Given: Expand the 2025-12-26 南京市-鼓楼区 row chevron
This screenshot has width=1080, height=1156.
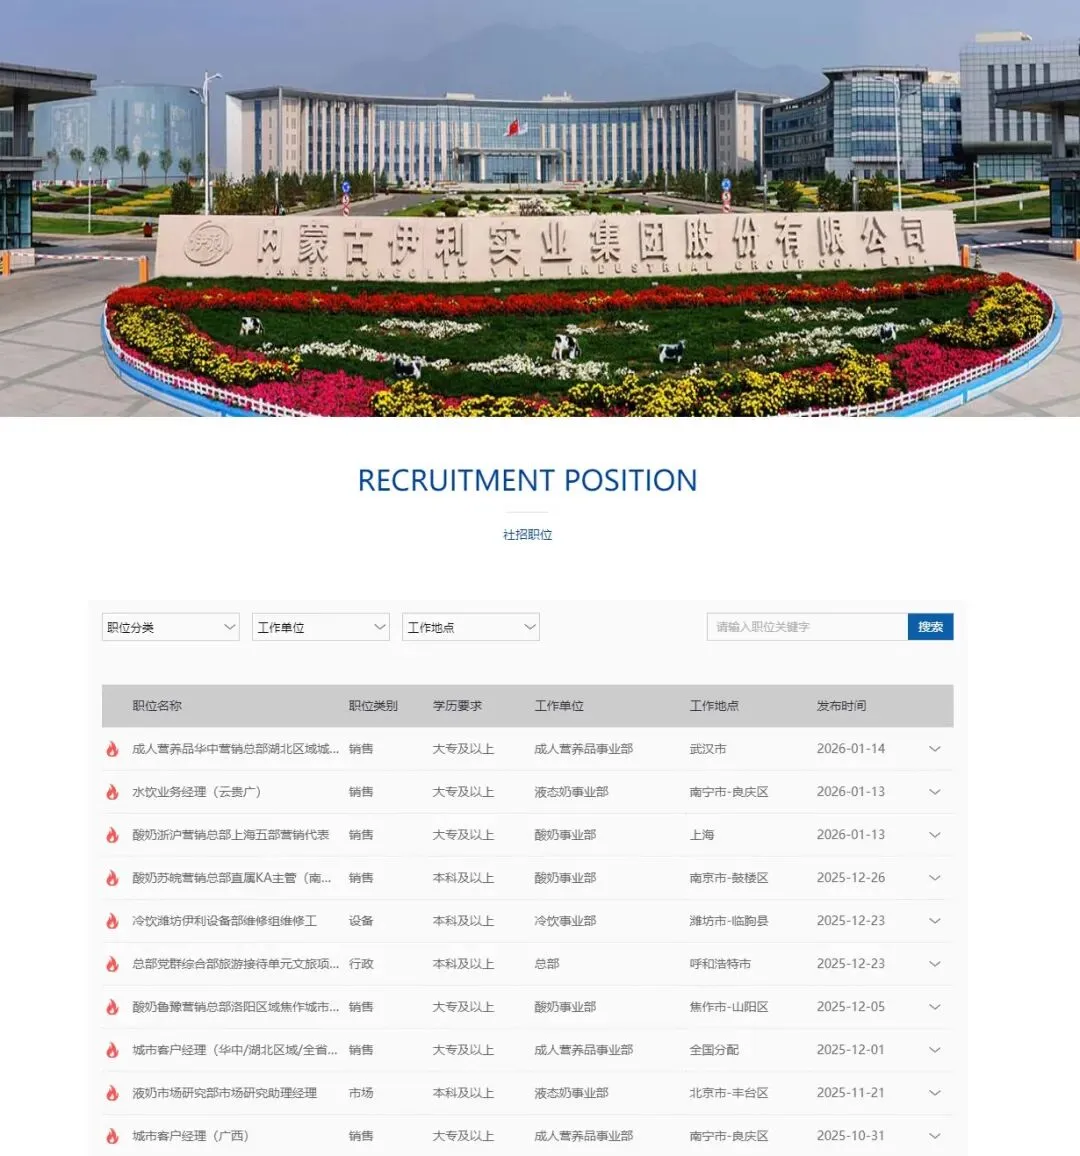Looking at the screenshot, I should pyautogui.click(x=935, y=878).
